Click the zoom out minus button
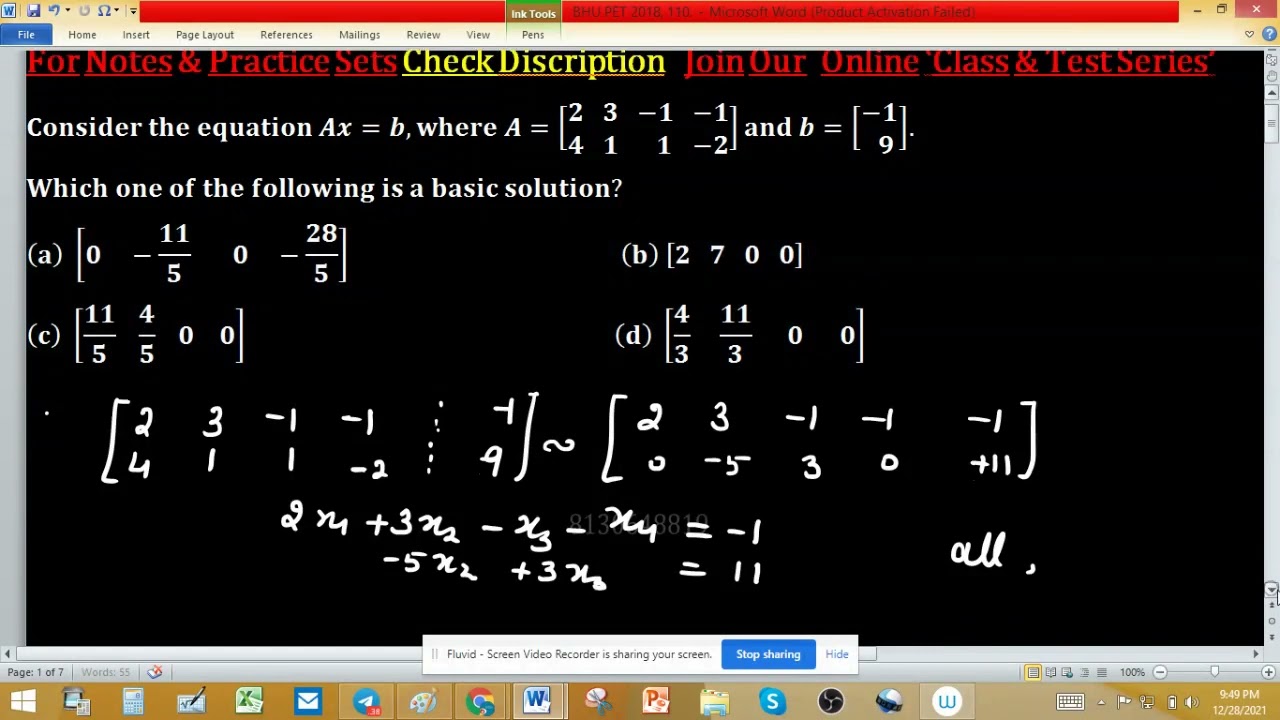Viewport: 1280px width, 720px height. point(1160,672)
